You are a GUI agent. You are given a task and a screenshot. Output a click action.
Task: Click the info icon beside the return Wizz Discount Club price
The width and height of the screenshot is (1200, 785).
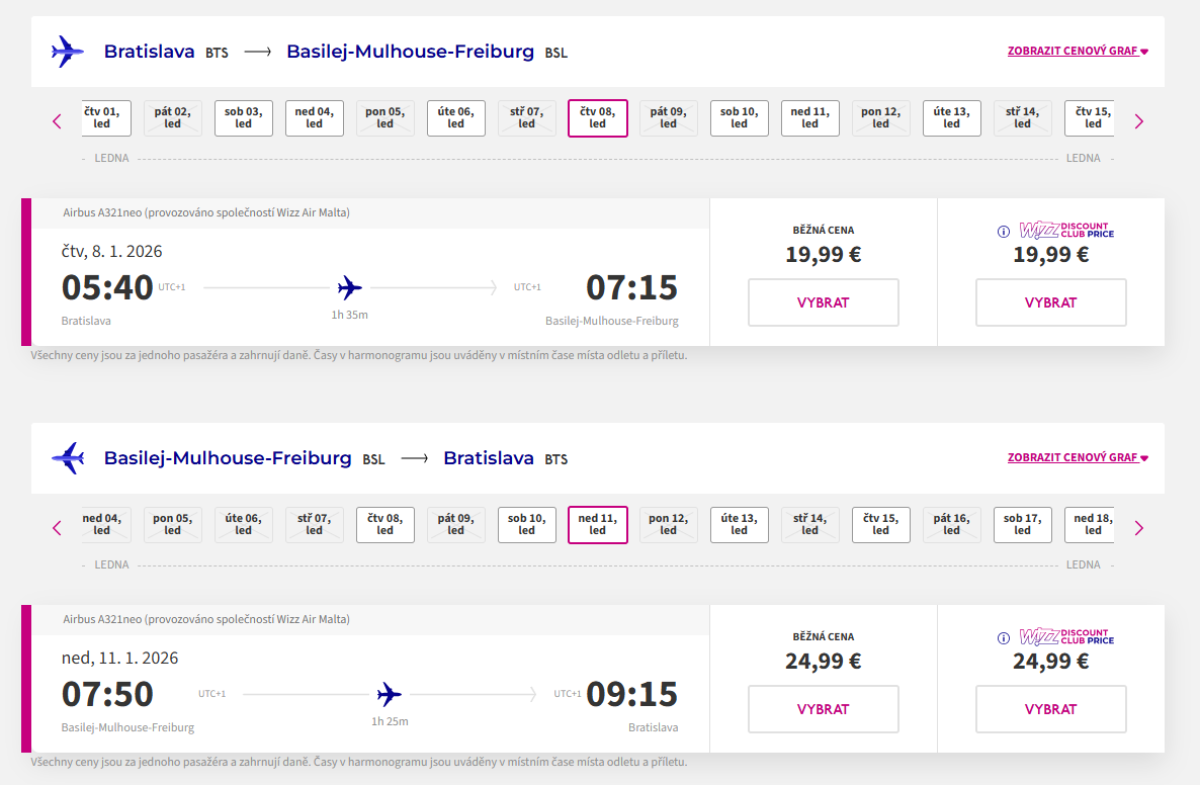[1004, 638]
